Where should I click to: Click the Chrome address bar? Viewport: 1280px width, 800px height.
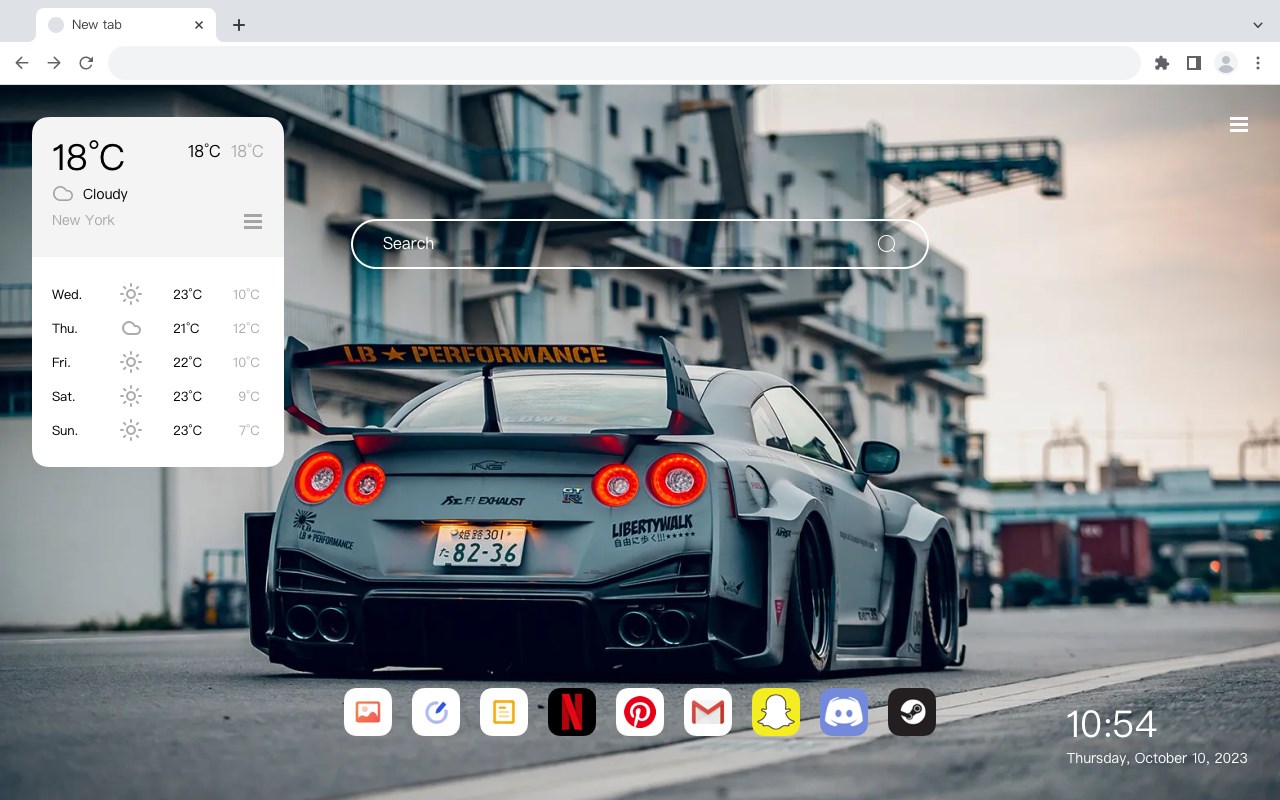point(624,63)
